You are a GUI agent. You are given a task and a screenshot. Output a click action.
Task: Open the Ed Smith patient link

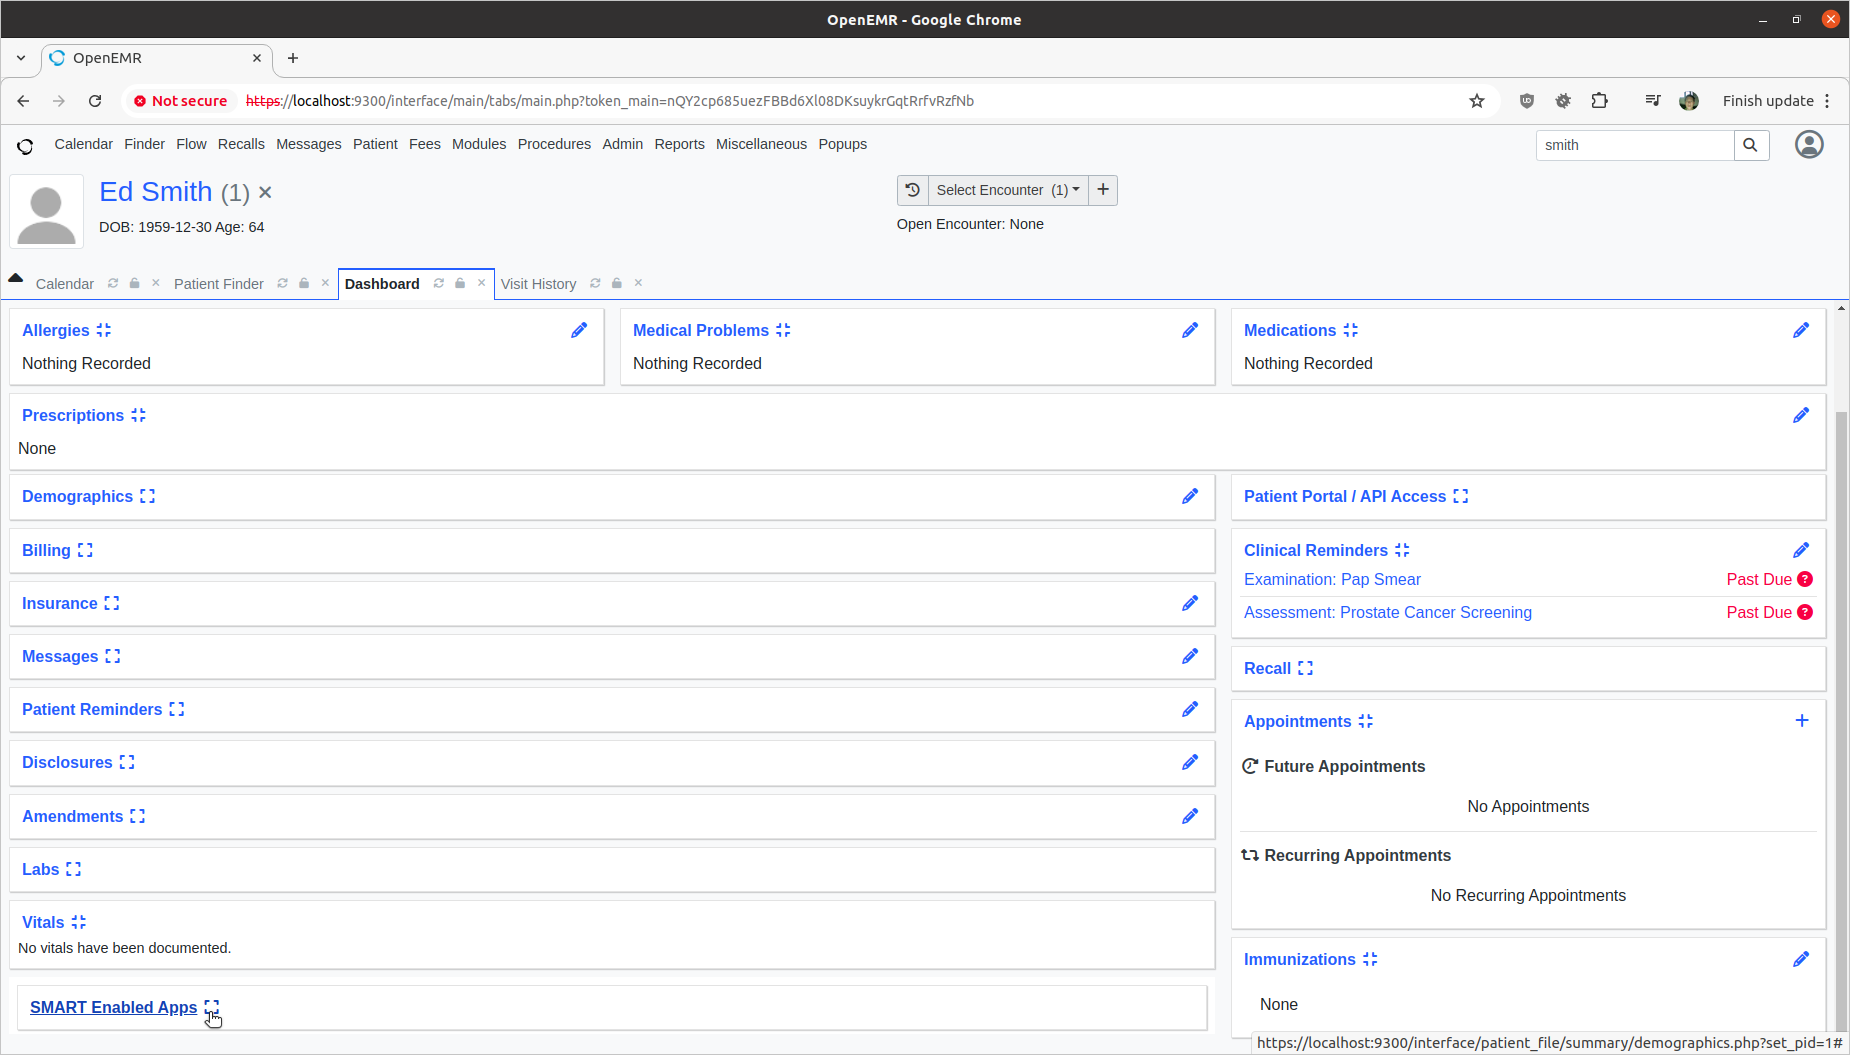[x=156, y=192]
